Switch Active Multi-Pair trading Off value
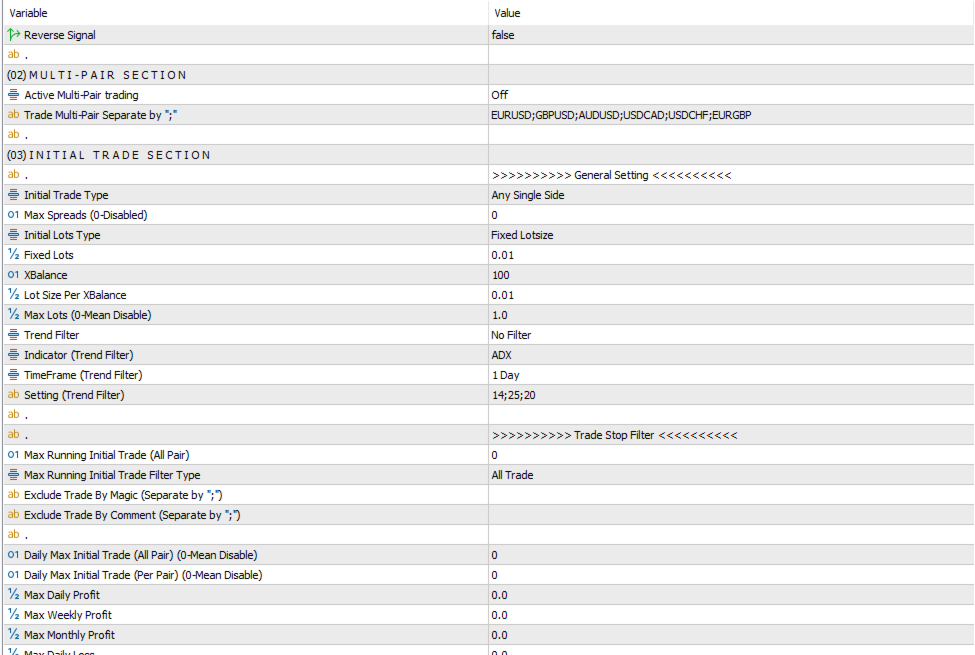Image resolution: width=975 pixels, height=655 pixels. click(x=500, y=95)
